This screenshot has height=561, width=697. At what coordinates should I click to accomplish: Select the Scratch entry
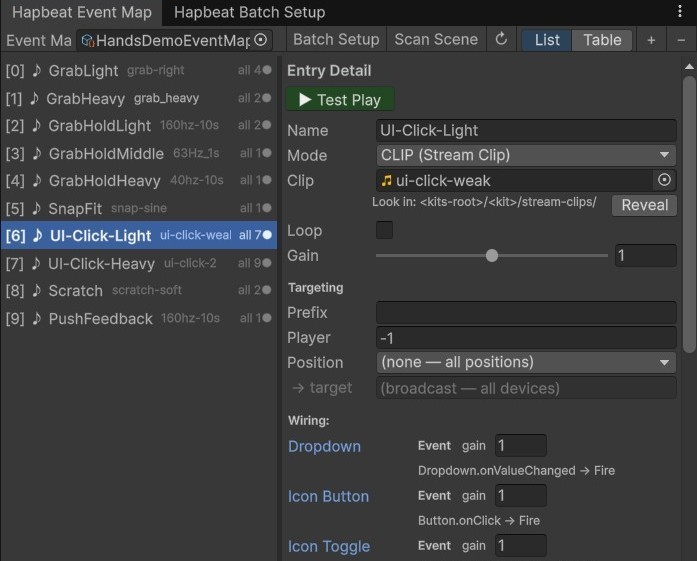click(x=139, y=290)
